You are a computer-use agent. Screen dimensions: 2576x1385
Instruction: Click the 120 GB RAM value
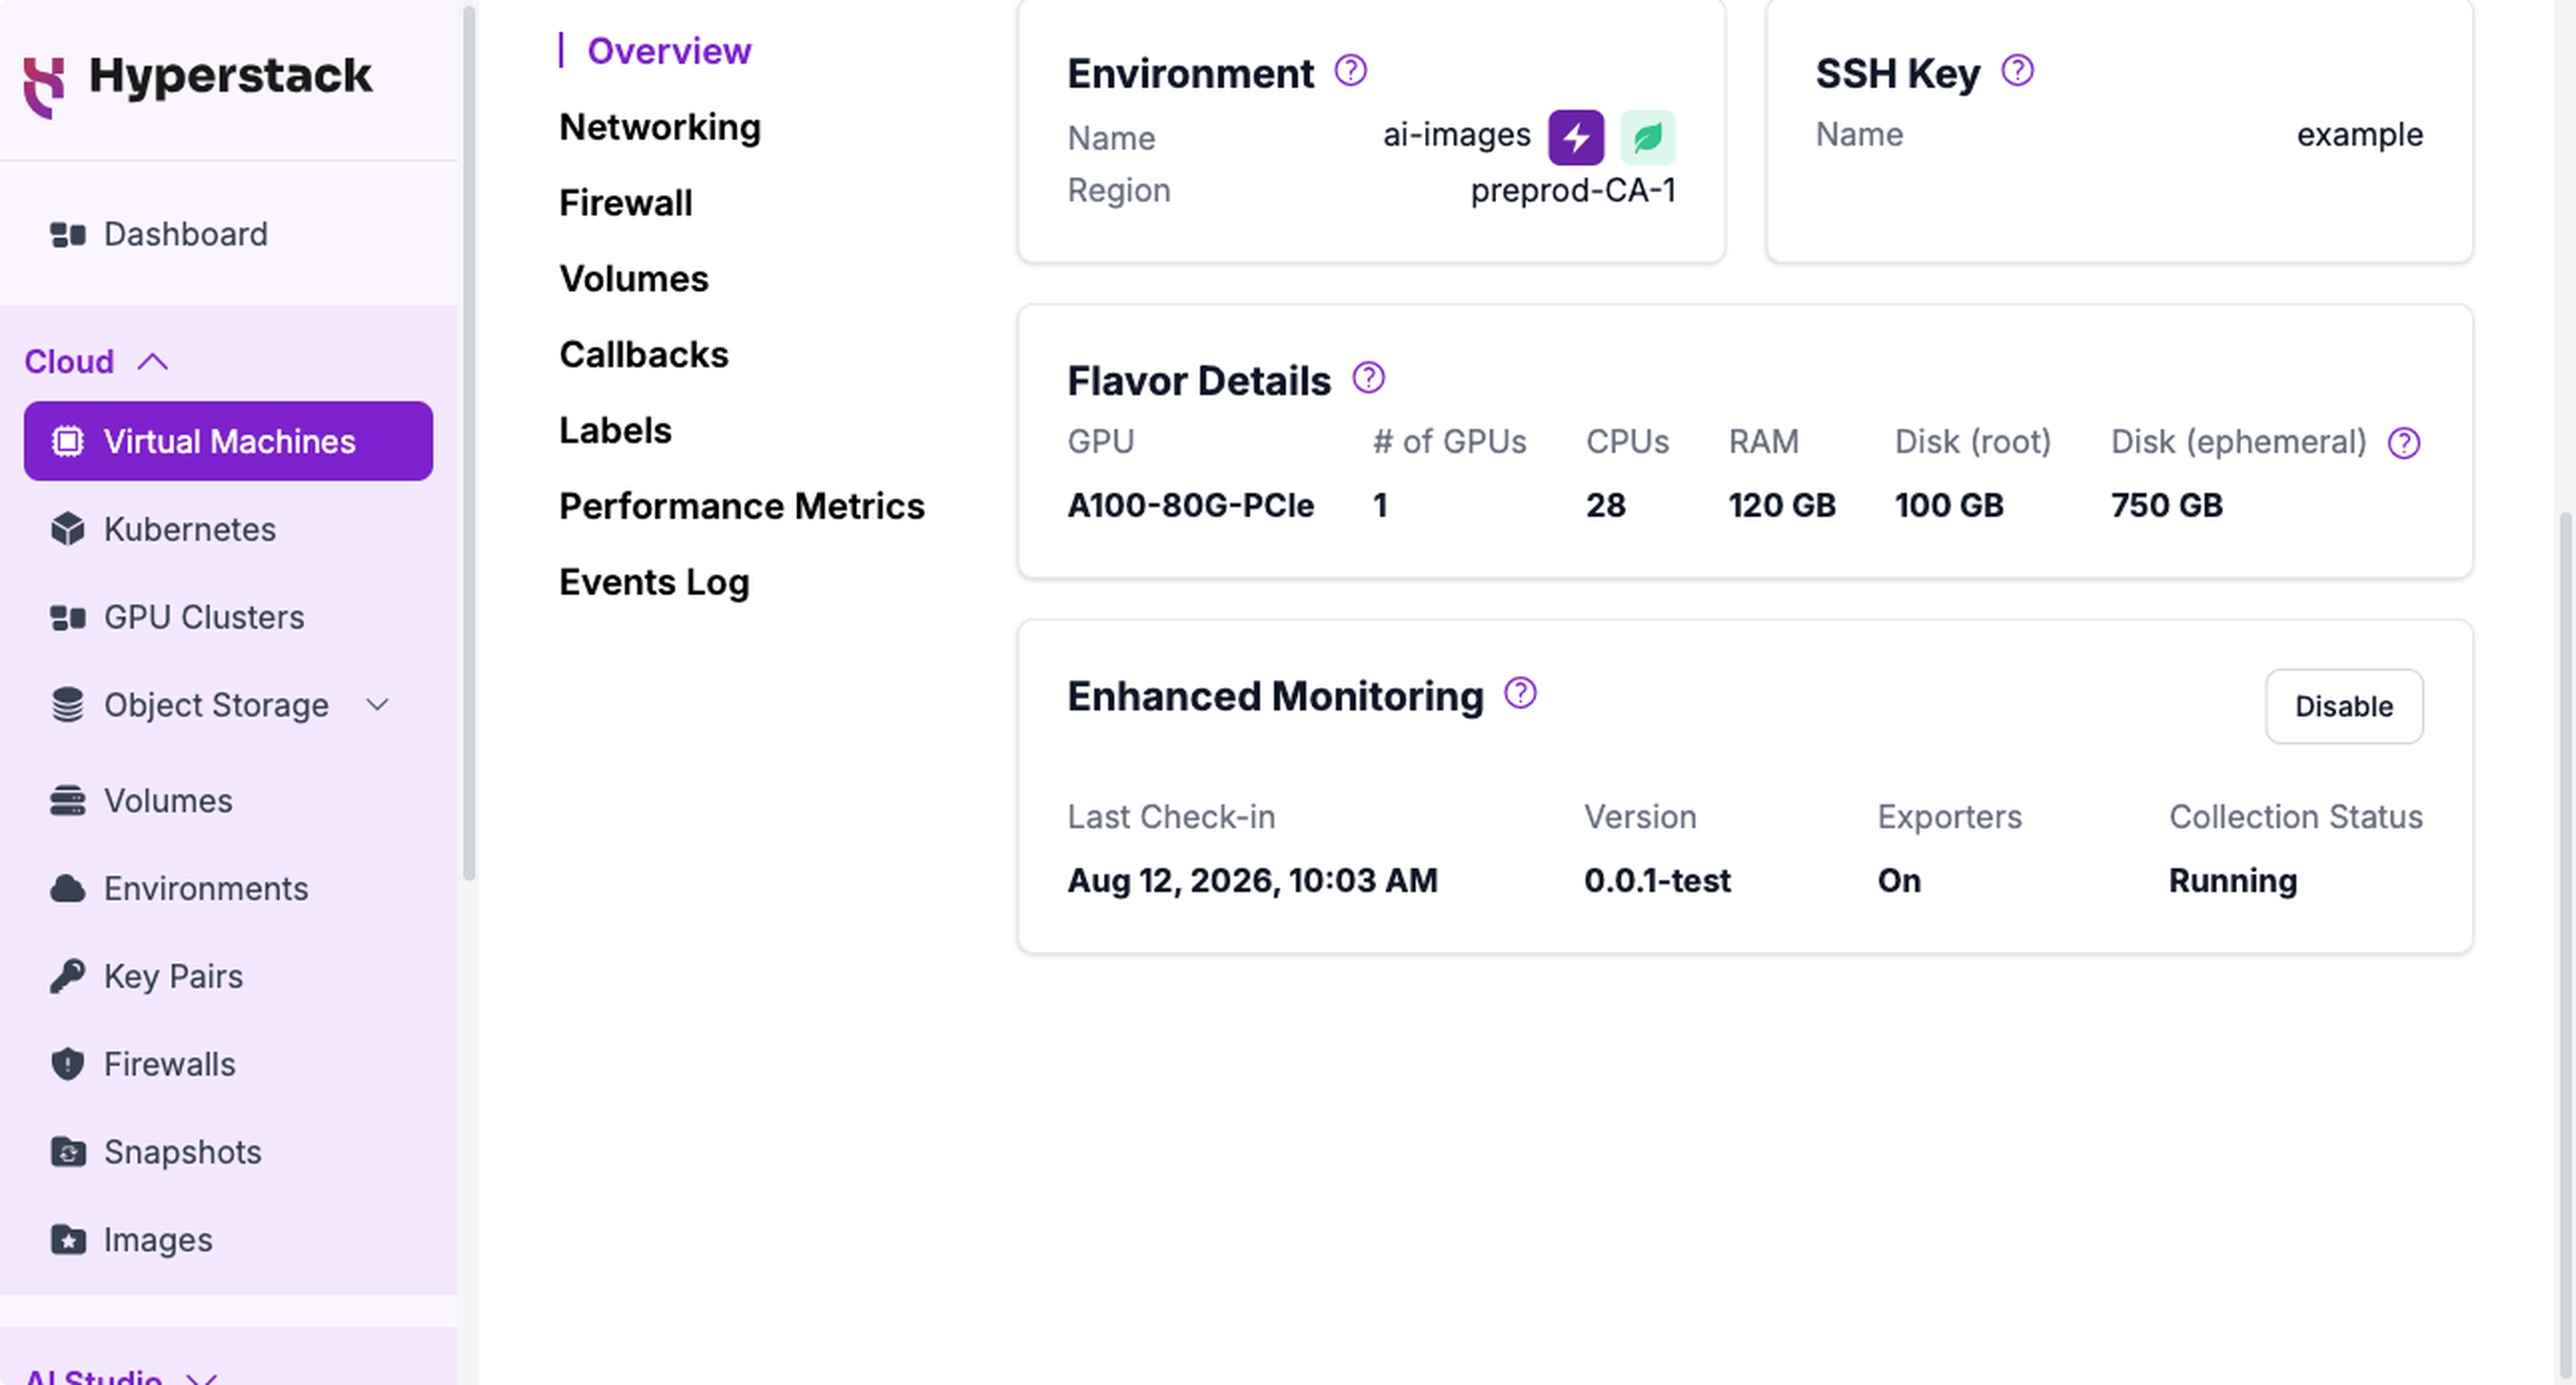(x=1782, y=505)
